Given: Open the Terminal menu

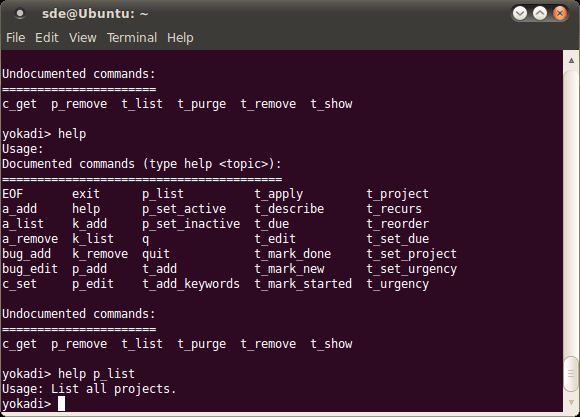Looking at the screenshot, I should [132, 38].
